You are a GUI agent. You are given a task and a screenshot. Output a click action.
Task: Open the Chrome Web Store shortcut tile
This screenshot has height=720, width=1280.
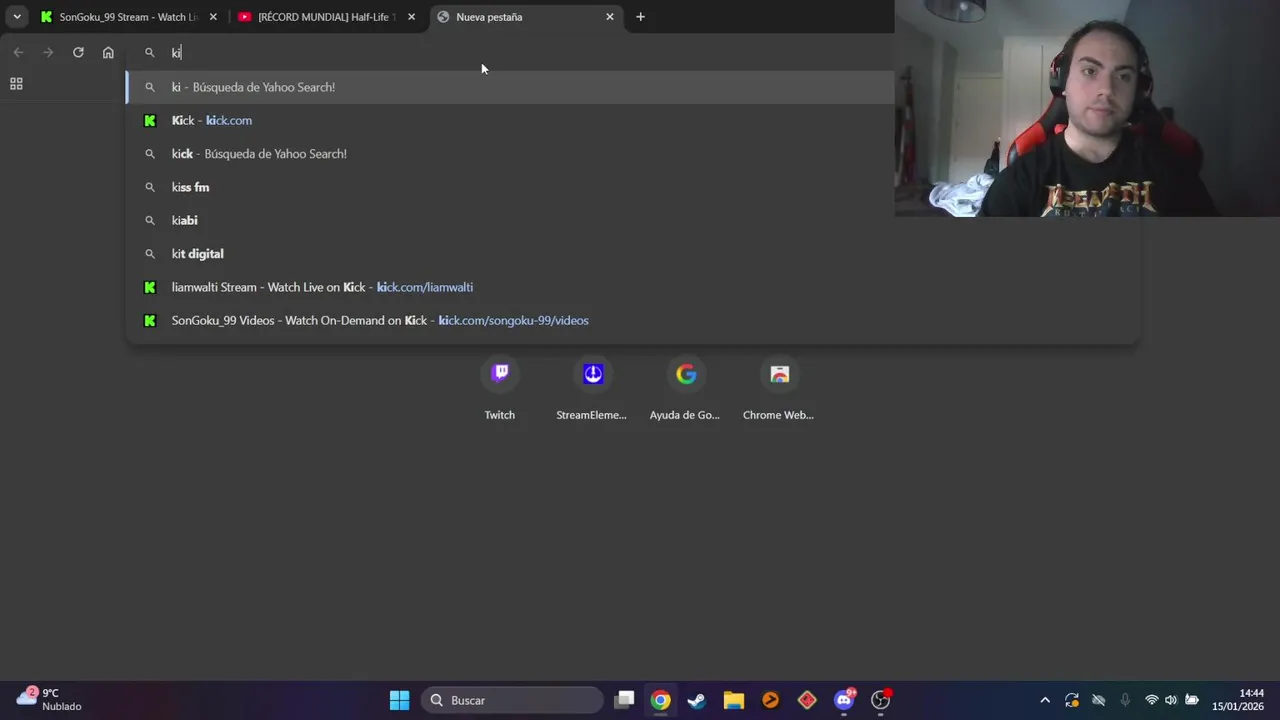(x=778, y=388)
